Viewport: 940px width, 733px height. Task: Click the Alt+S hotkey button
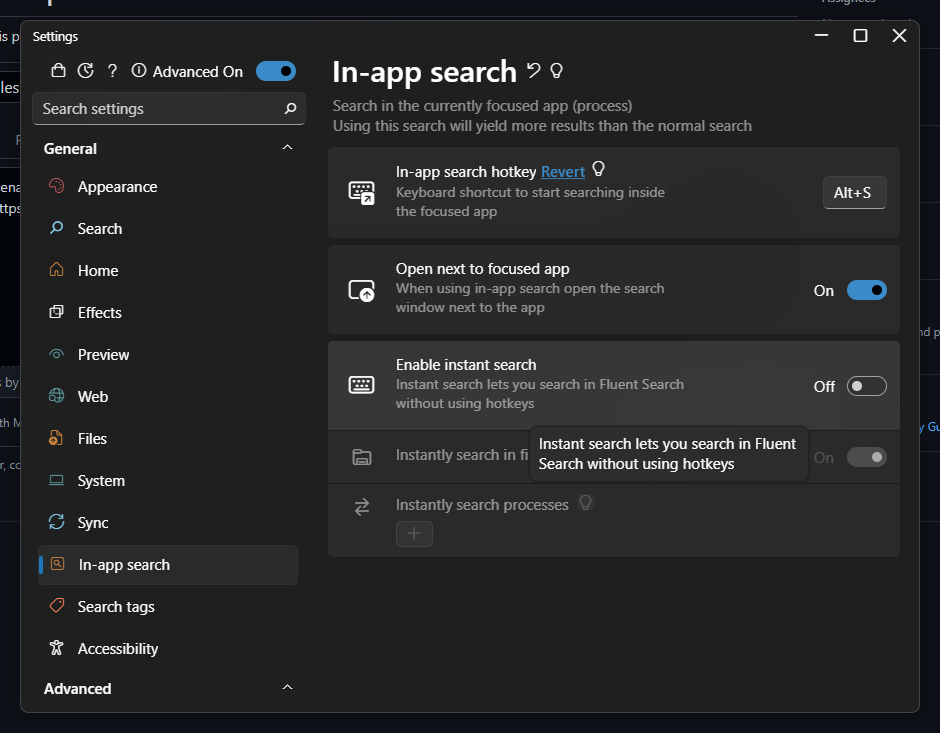click(x=854, y=192)
